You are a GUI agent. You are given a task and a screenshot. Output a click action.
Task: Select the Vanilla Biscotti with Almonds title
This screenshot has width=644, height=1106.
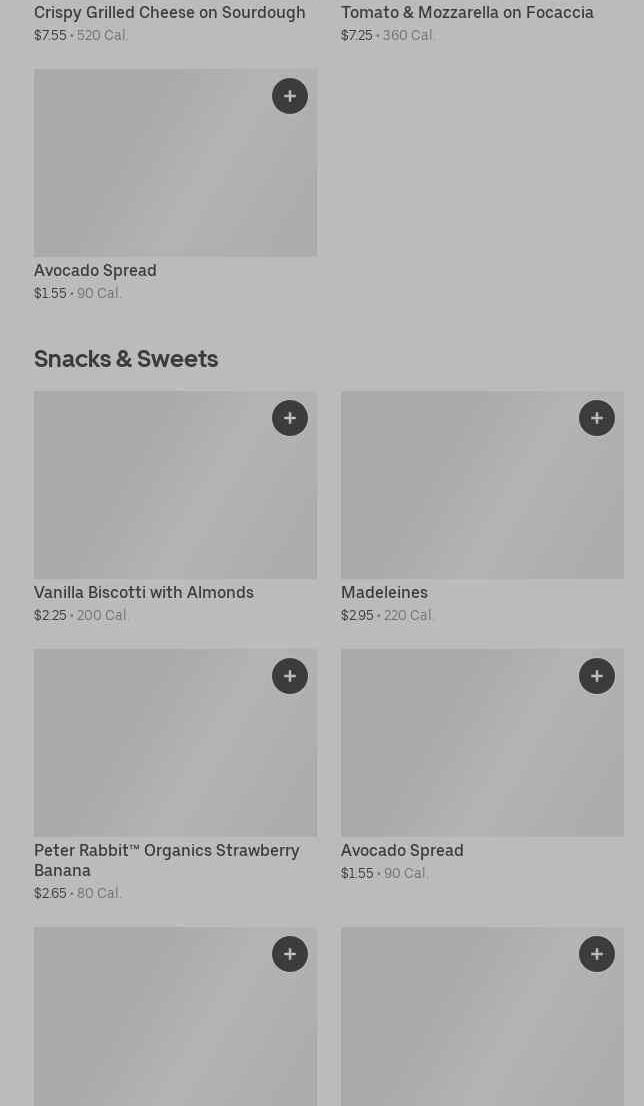click(x=144, y=593)
